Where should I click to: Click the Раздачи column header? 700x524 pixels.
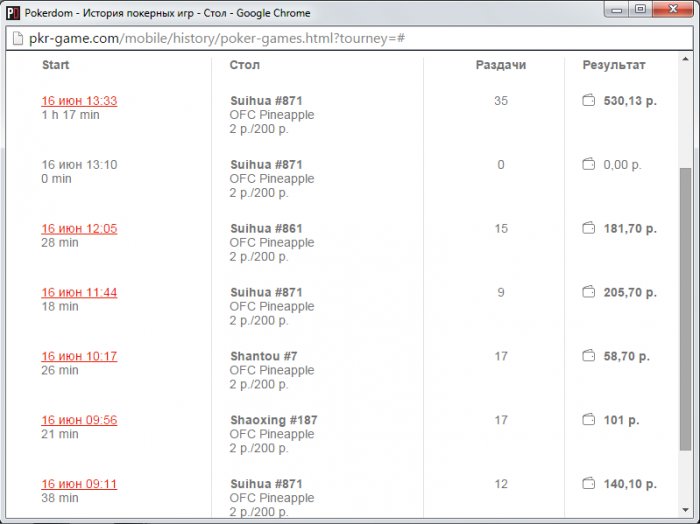(500, 65)
